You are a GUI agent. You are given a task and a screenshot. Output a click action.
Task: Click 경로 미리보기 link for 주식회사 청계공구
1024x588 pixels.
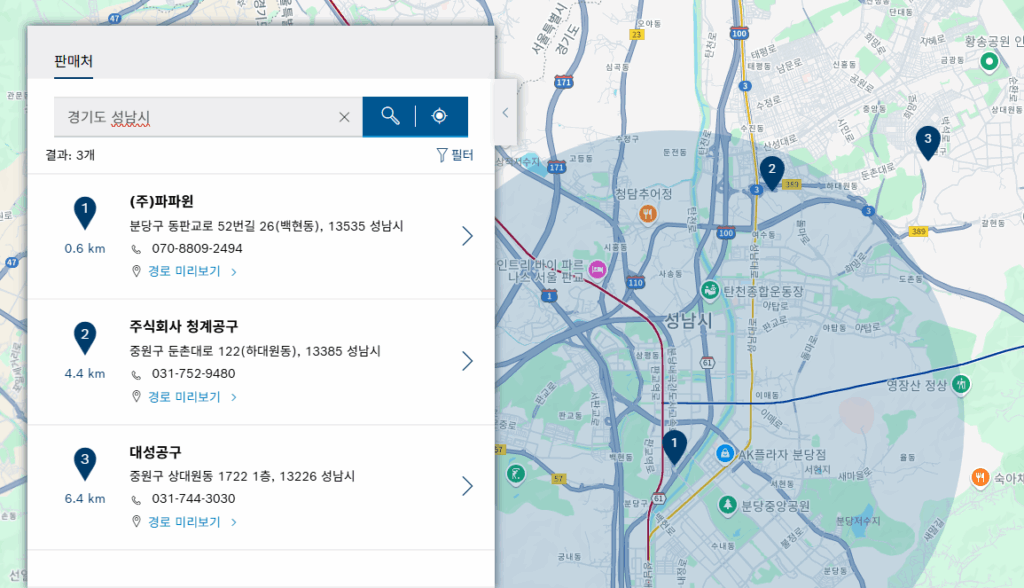tap(184, 397)
